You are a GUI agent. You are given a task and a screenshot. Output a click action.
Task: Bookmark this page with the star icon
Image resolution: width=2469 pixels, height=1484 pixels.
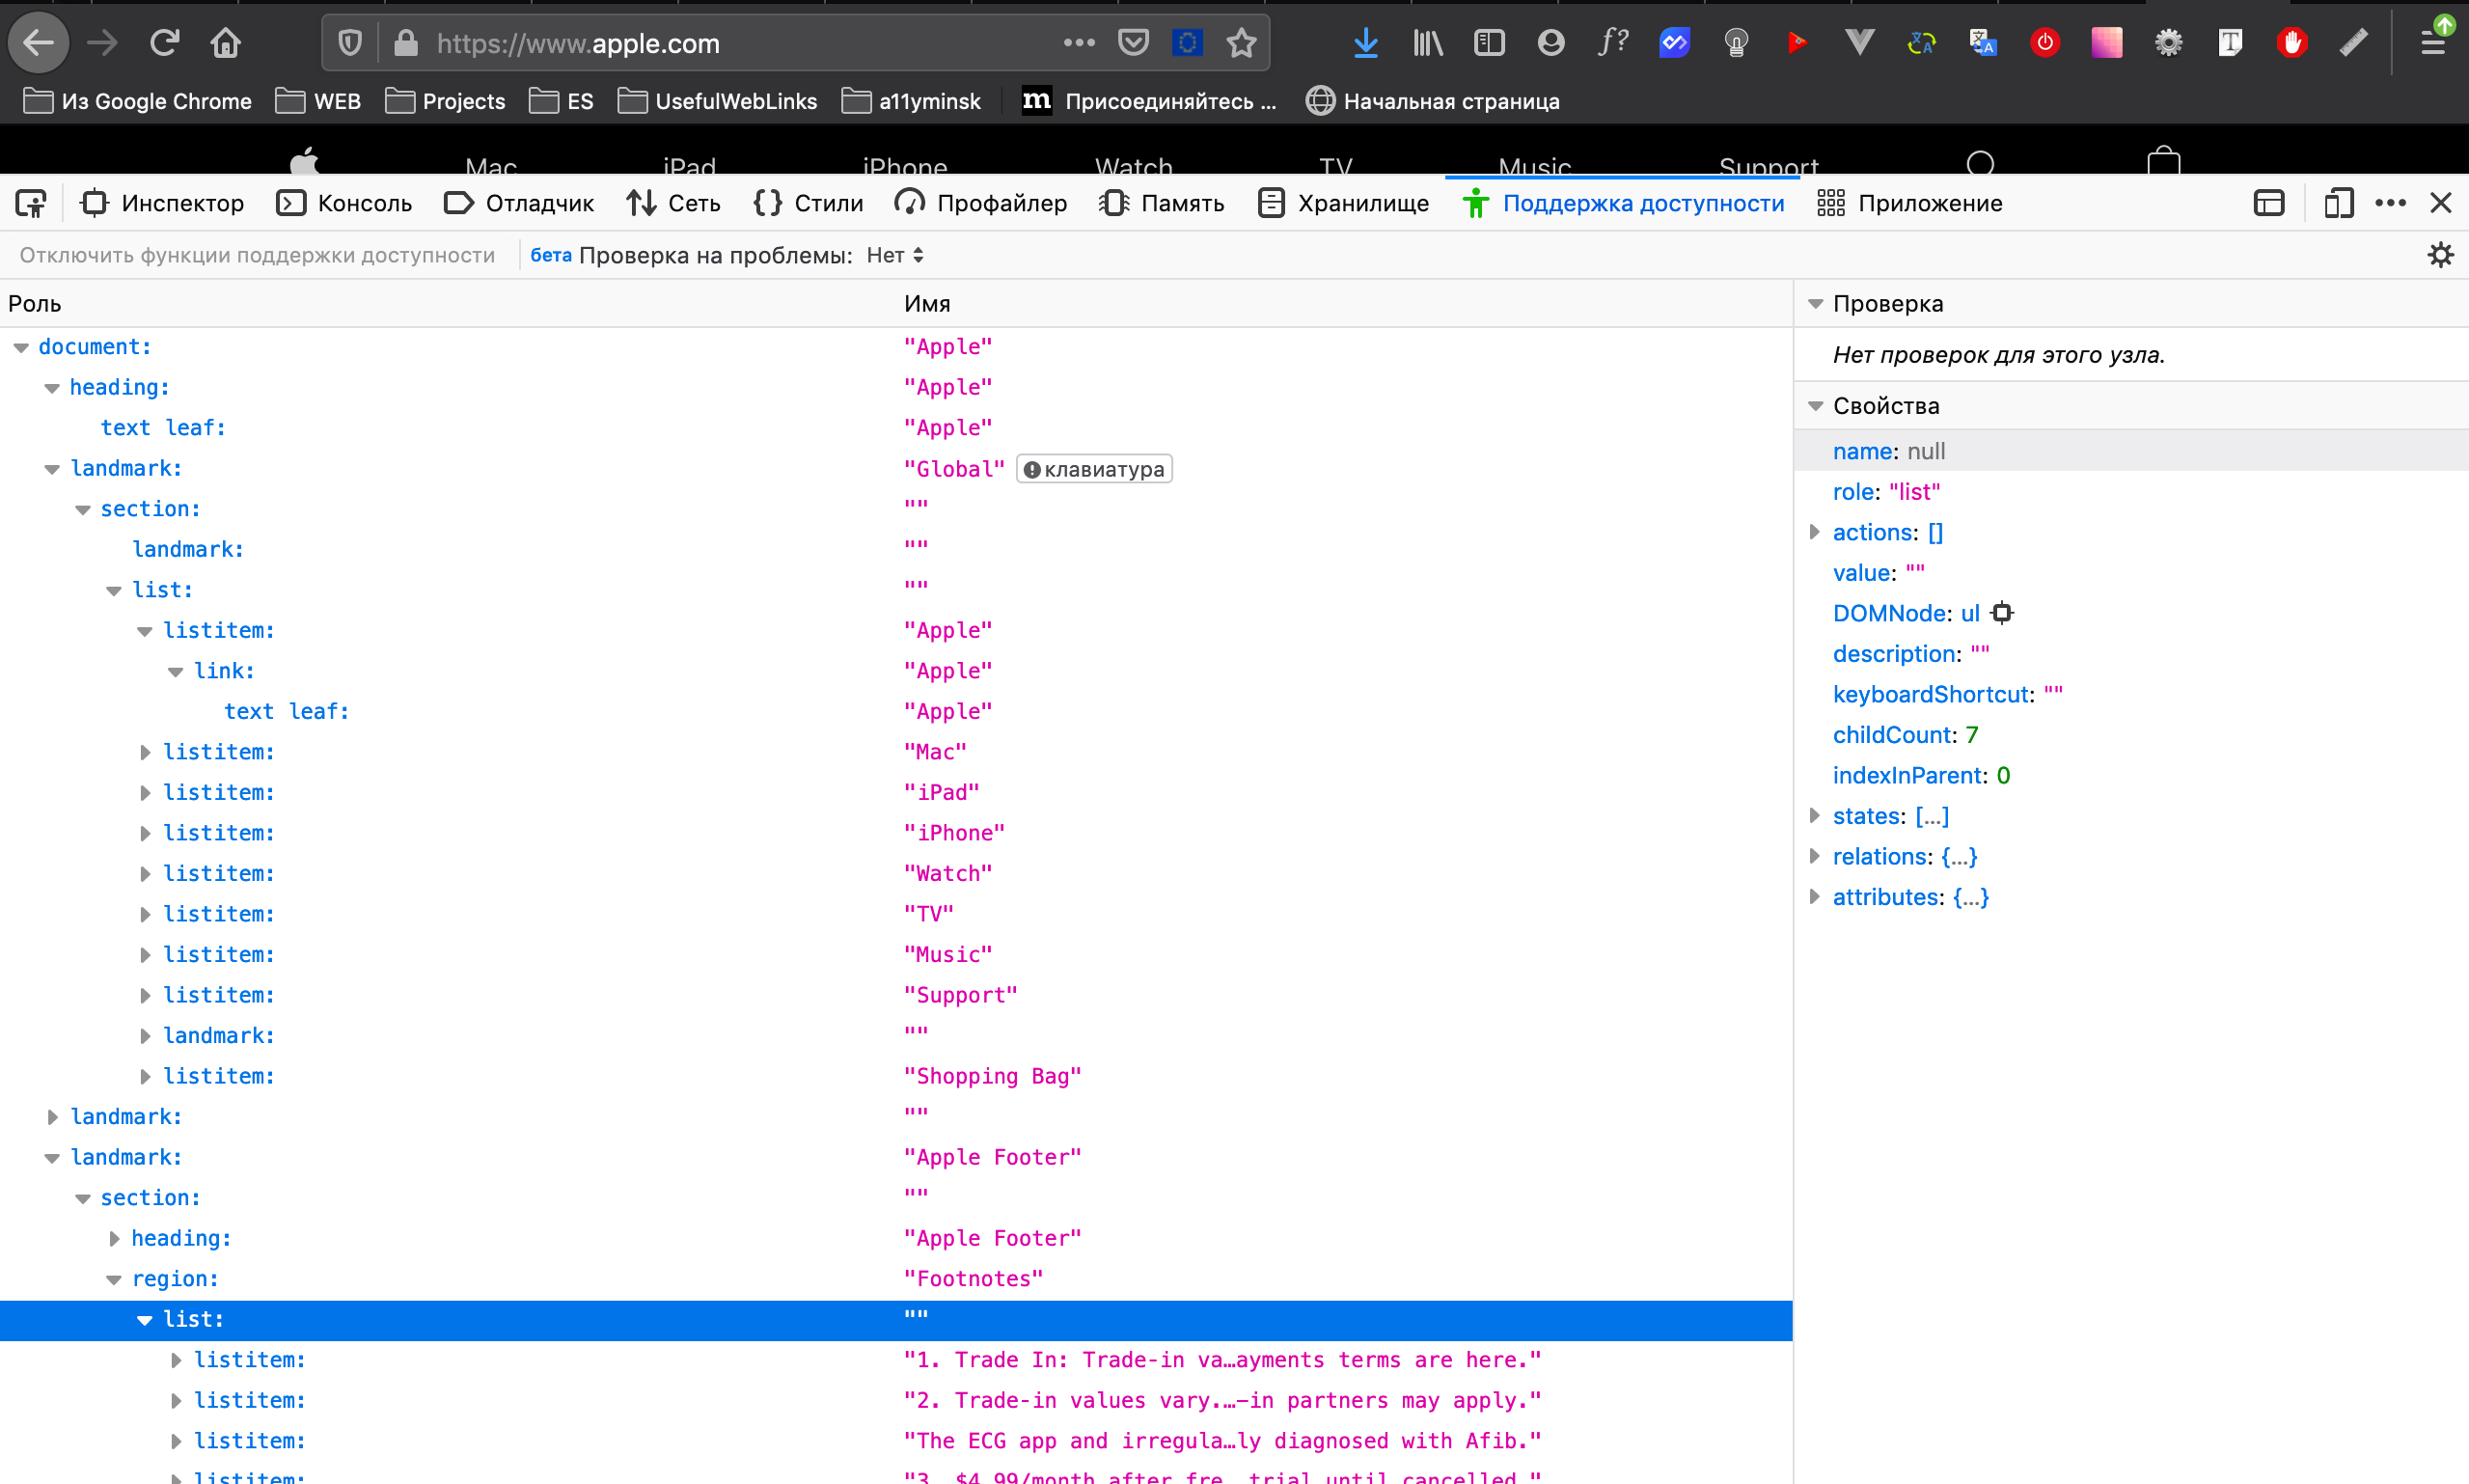[1241, 43]
